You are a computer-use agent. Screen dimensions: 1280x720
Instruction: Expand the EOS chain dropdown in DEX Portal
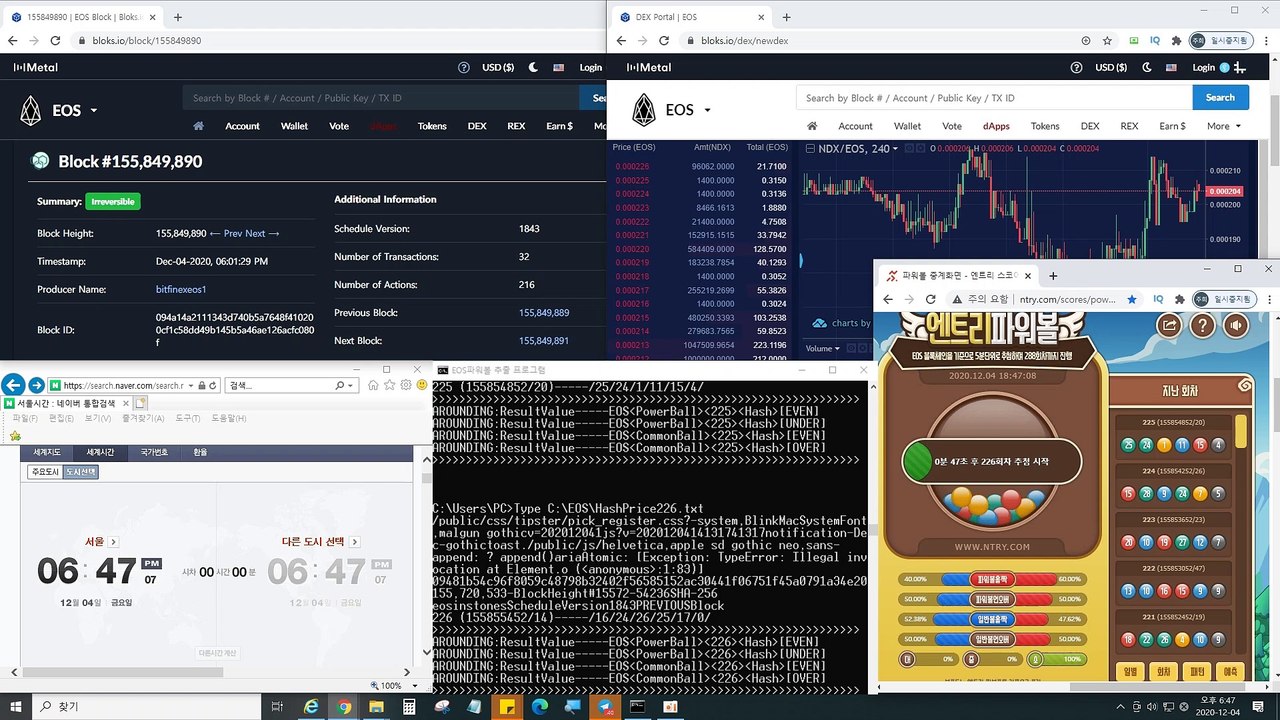point(707,110)
